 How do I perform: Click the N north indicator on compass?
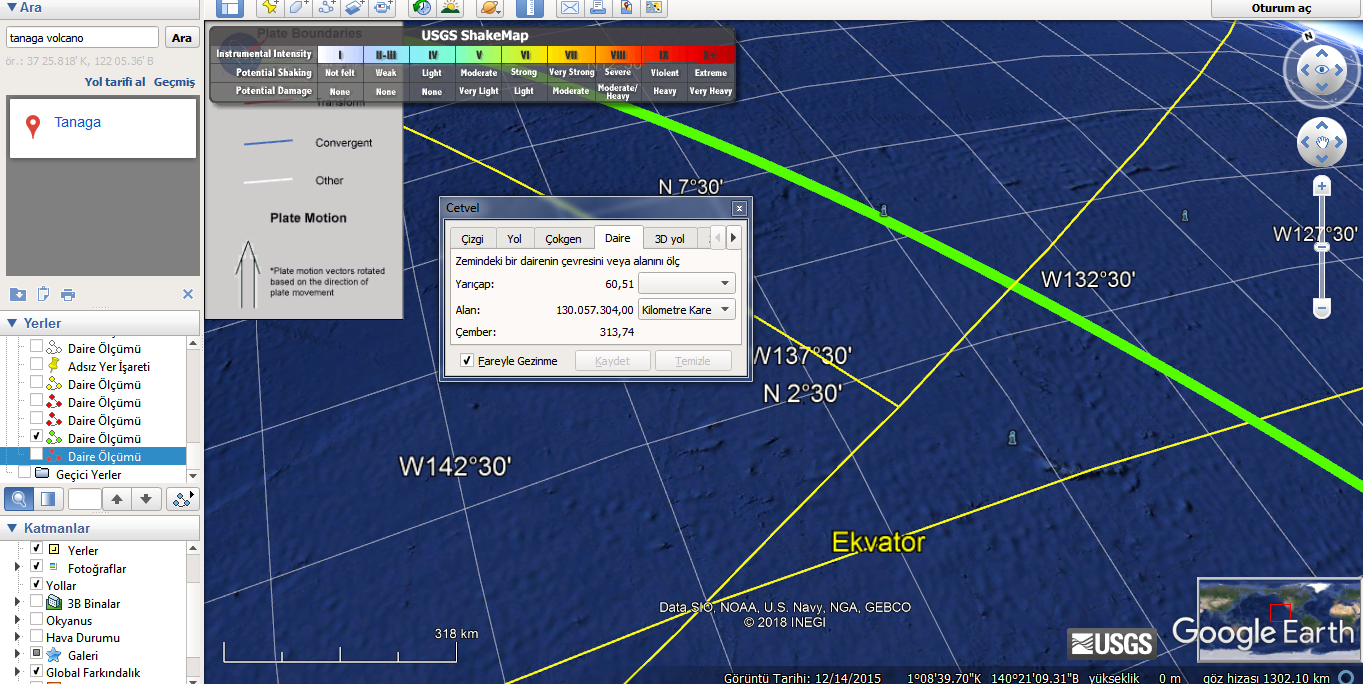coord(1308,35)
